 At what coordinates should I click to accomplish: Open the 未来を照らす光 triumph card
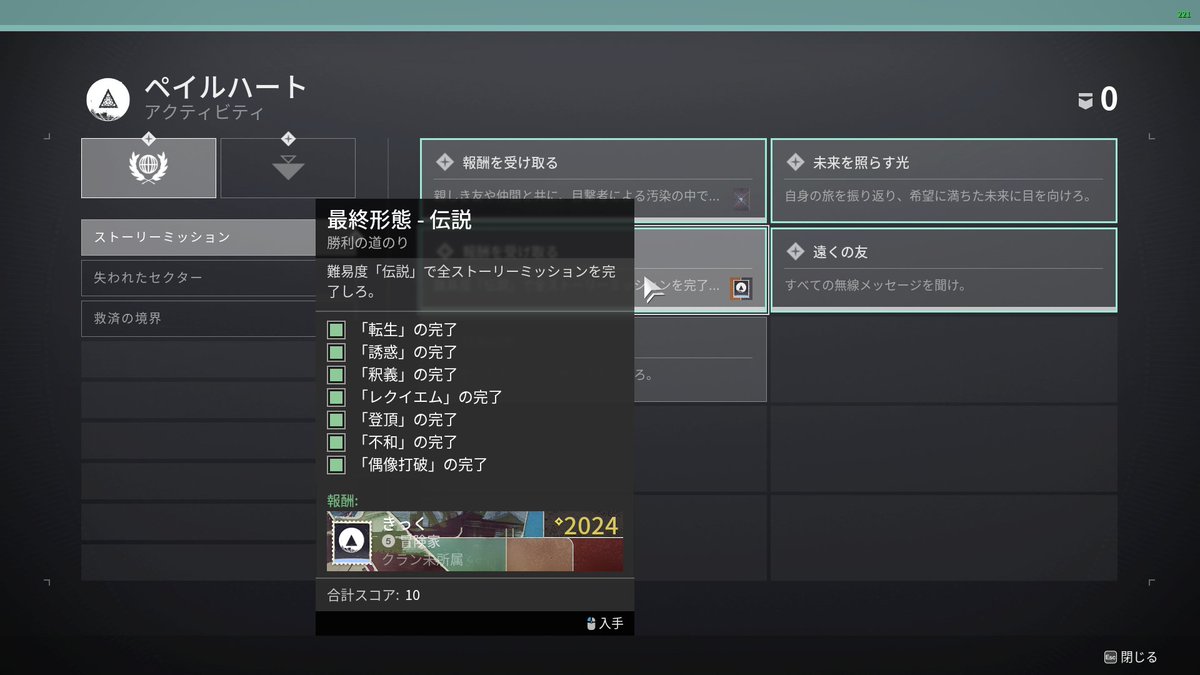pyautogui.click(x=943, y=180)
